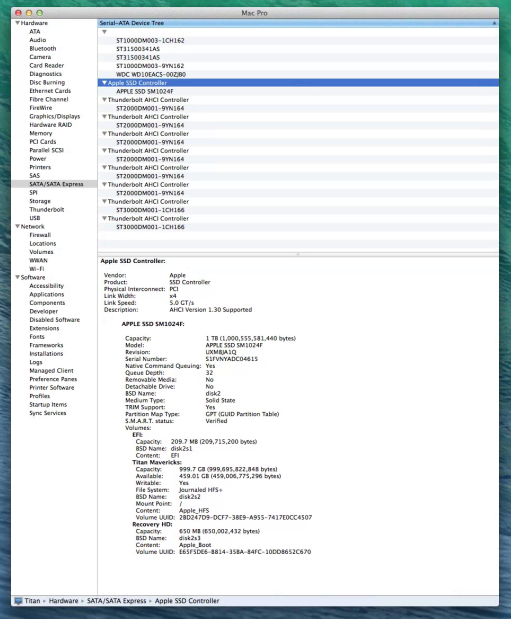Viewport: 511px width, 619px height.
Task: Select Wi-Fi under Network
Action: click(37, 269)
